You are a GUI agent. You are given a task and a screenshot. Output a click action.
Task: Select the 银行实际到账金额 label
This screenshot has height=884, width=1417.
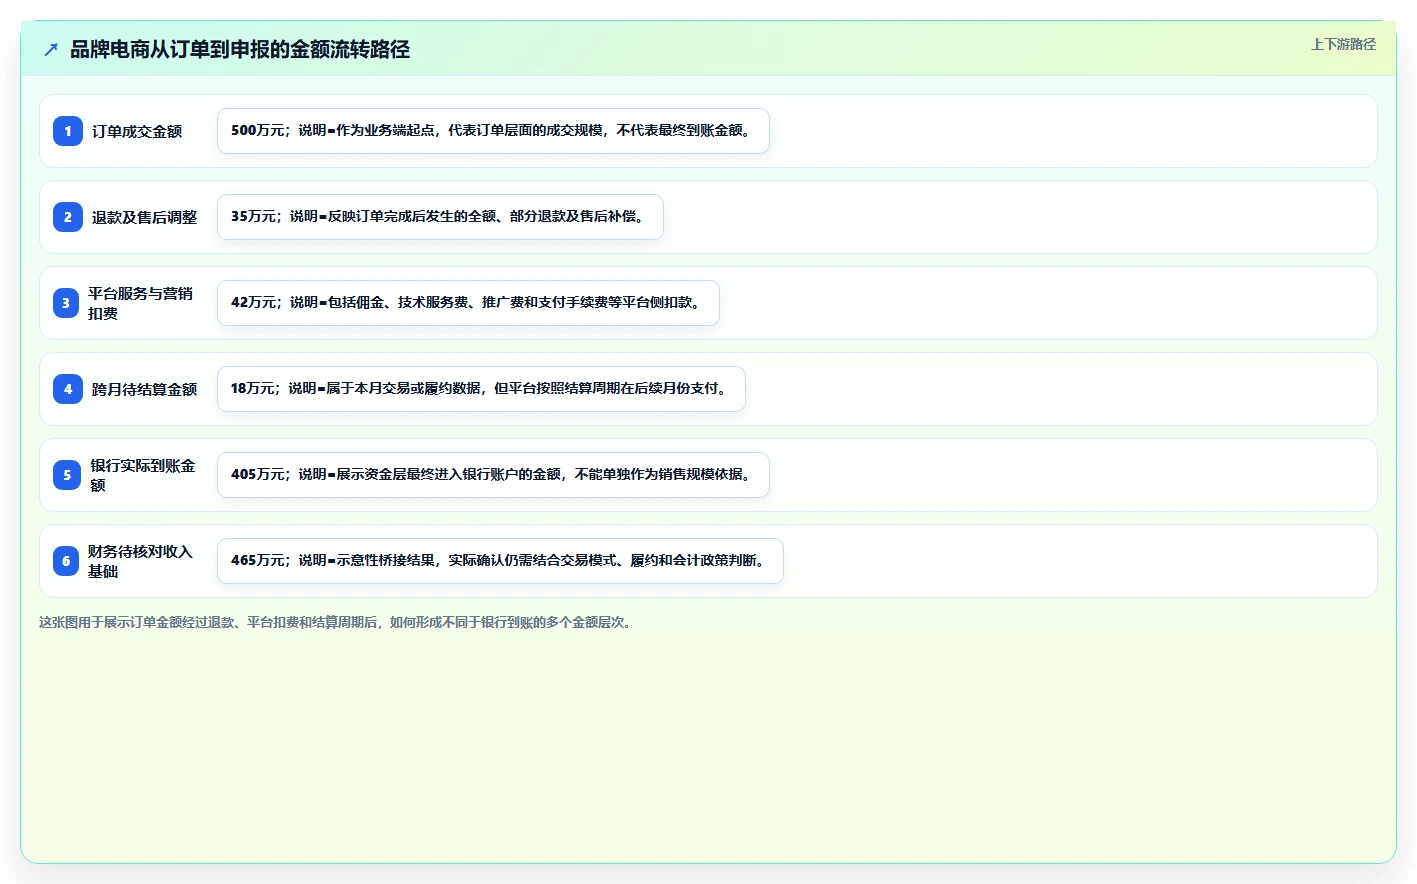143,475
